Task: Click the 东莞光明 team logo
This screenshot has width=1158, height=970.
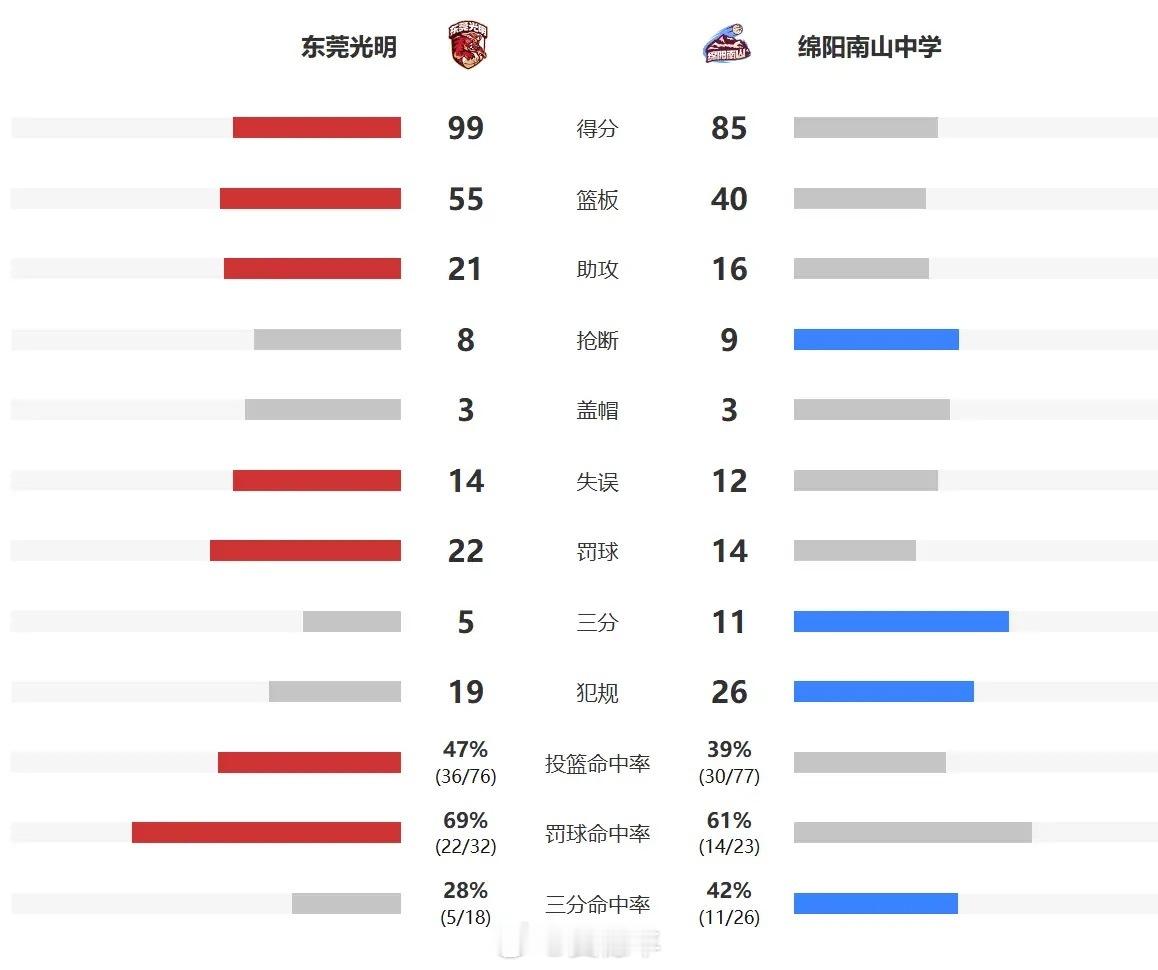Action: coord(468,46)
